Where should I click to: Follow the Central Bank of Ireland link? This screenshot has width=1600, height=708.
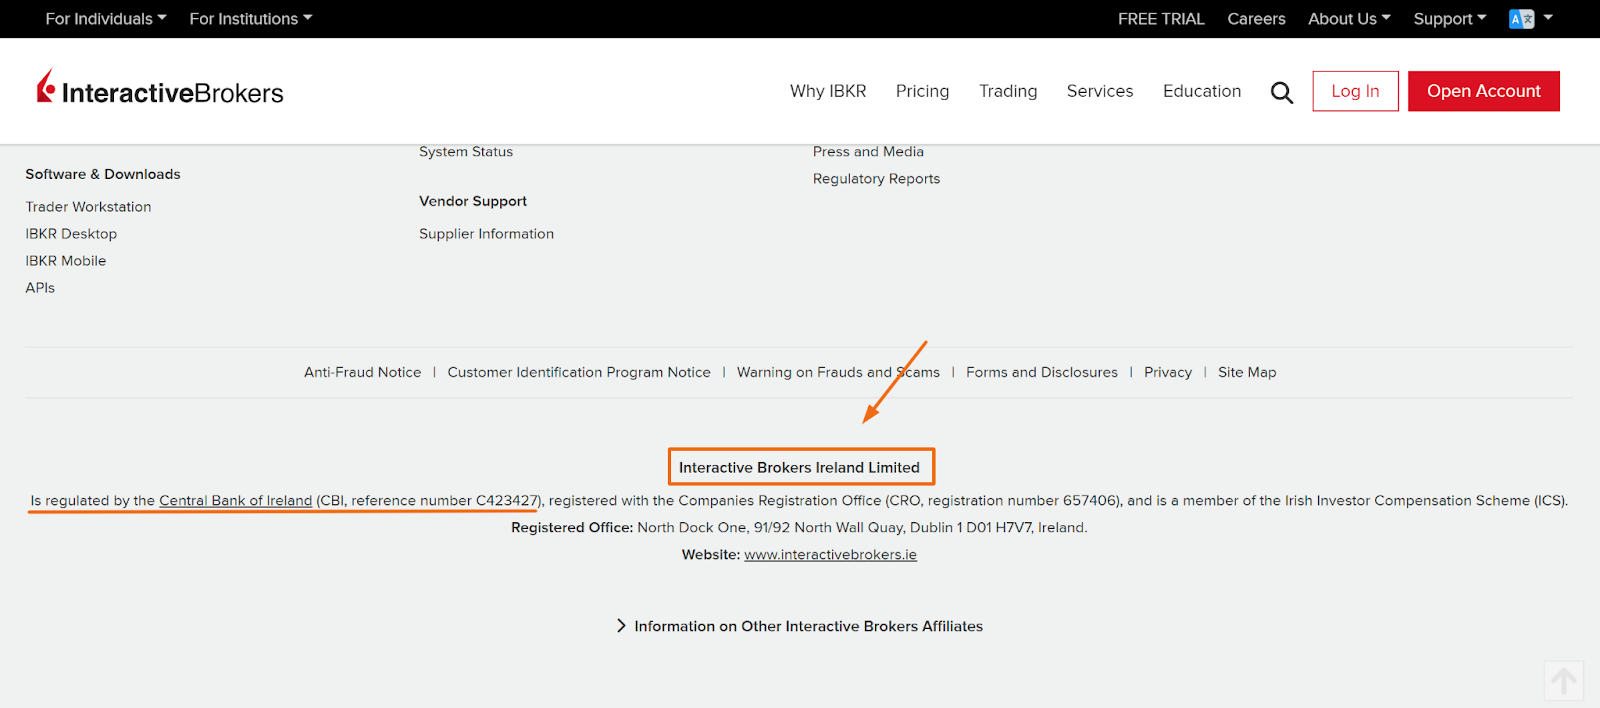236,501
